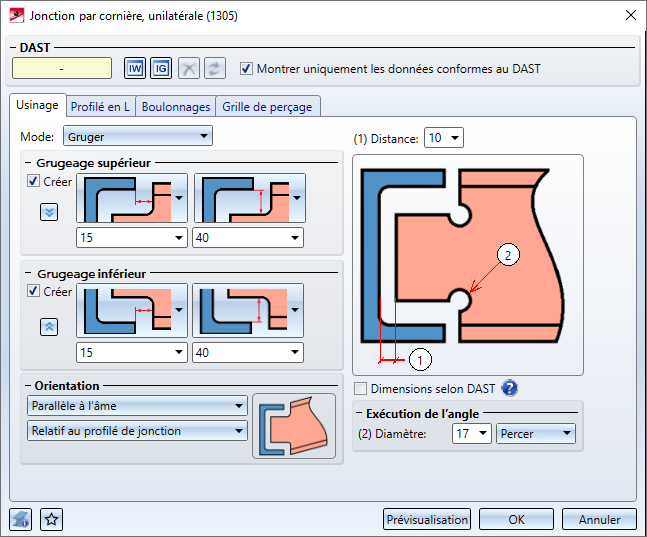
Task: Open the Percer angle execution dropdown
Action: pos(536,434)
